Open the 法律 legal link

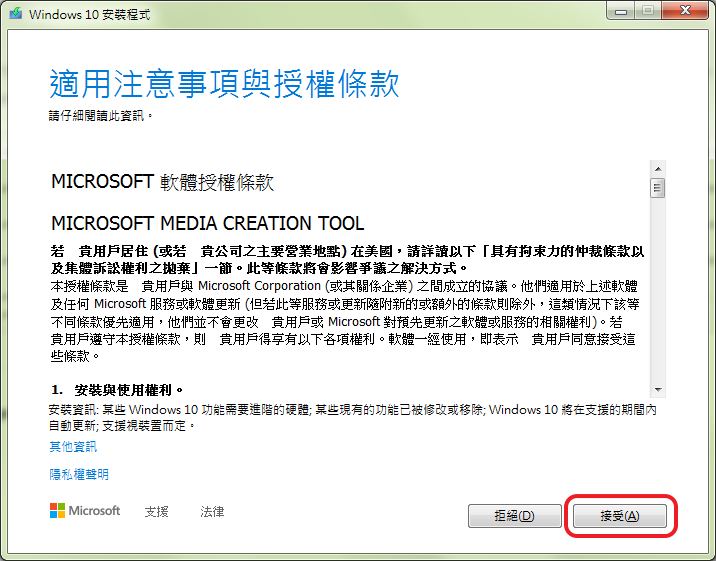click(x=212, y=512)
